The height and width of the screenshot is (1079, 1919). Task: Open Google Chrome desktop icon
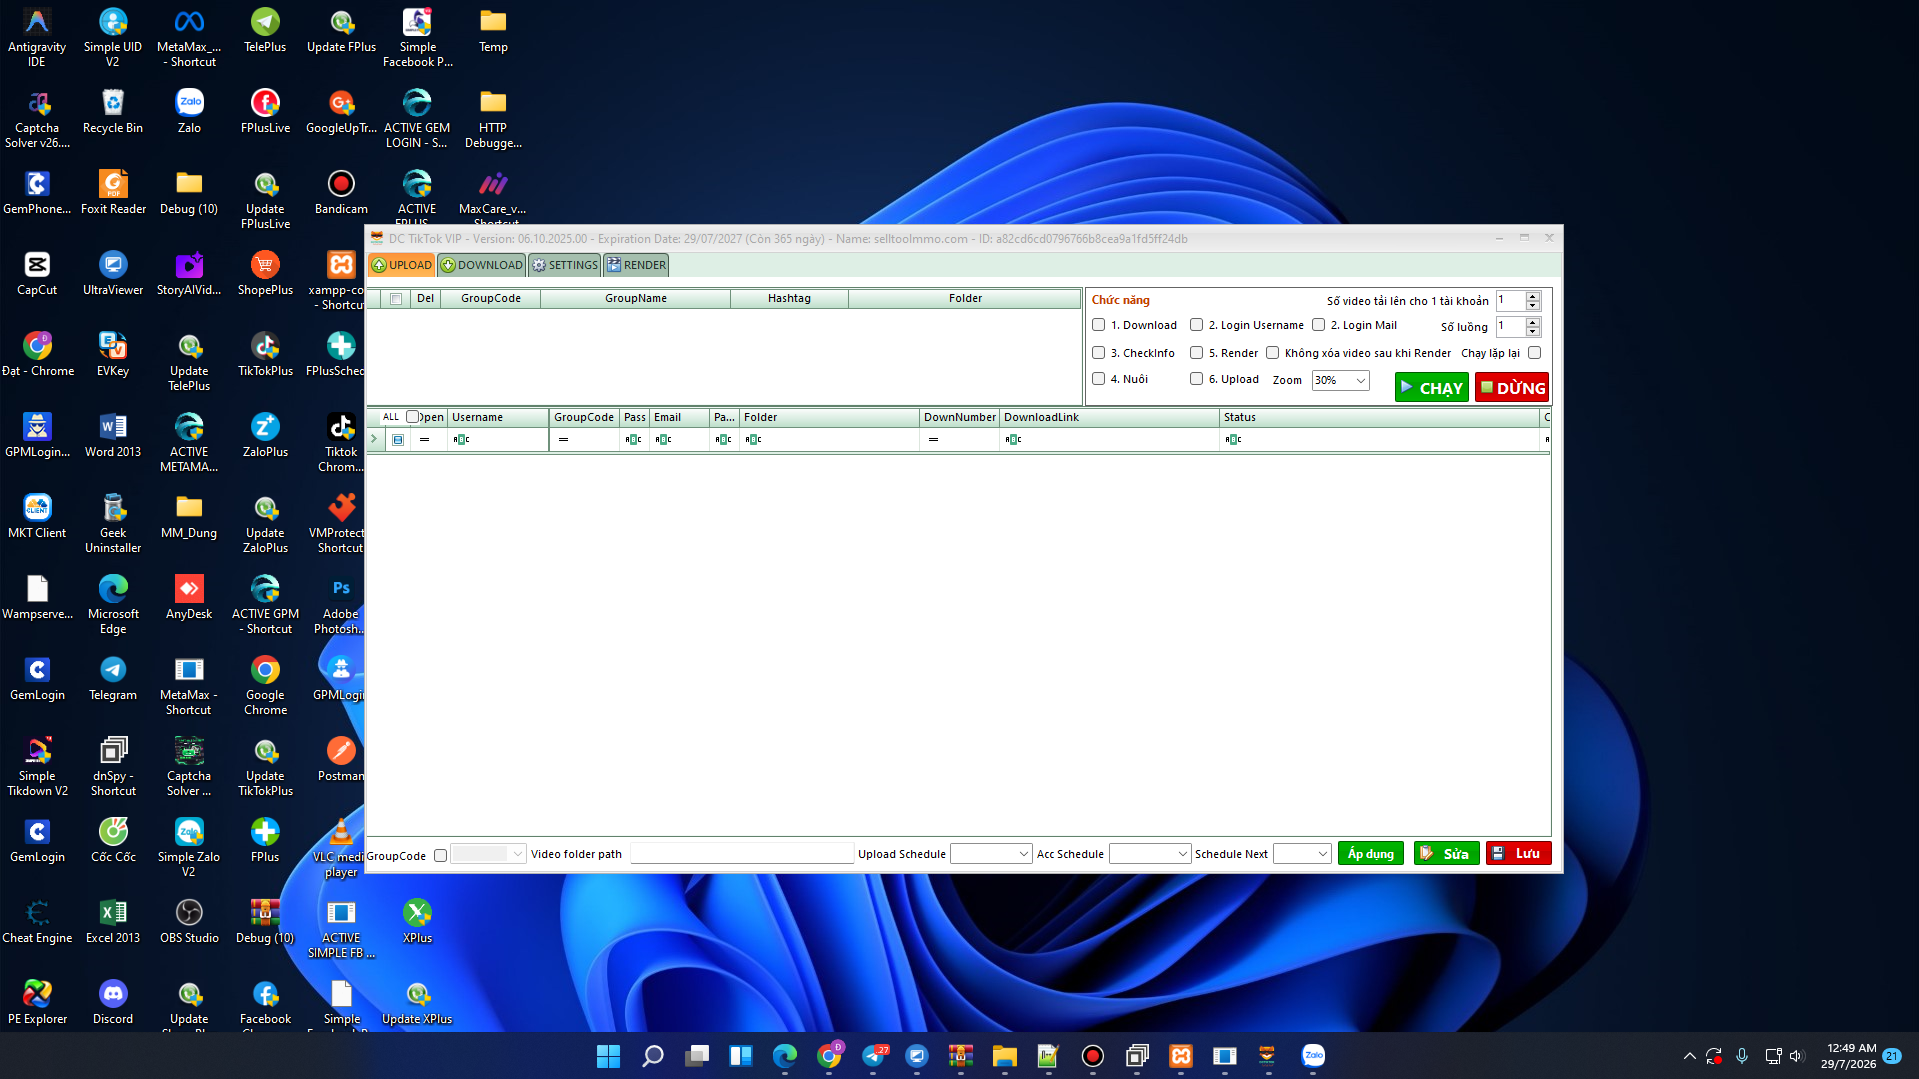[x=265, y=685]
